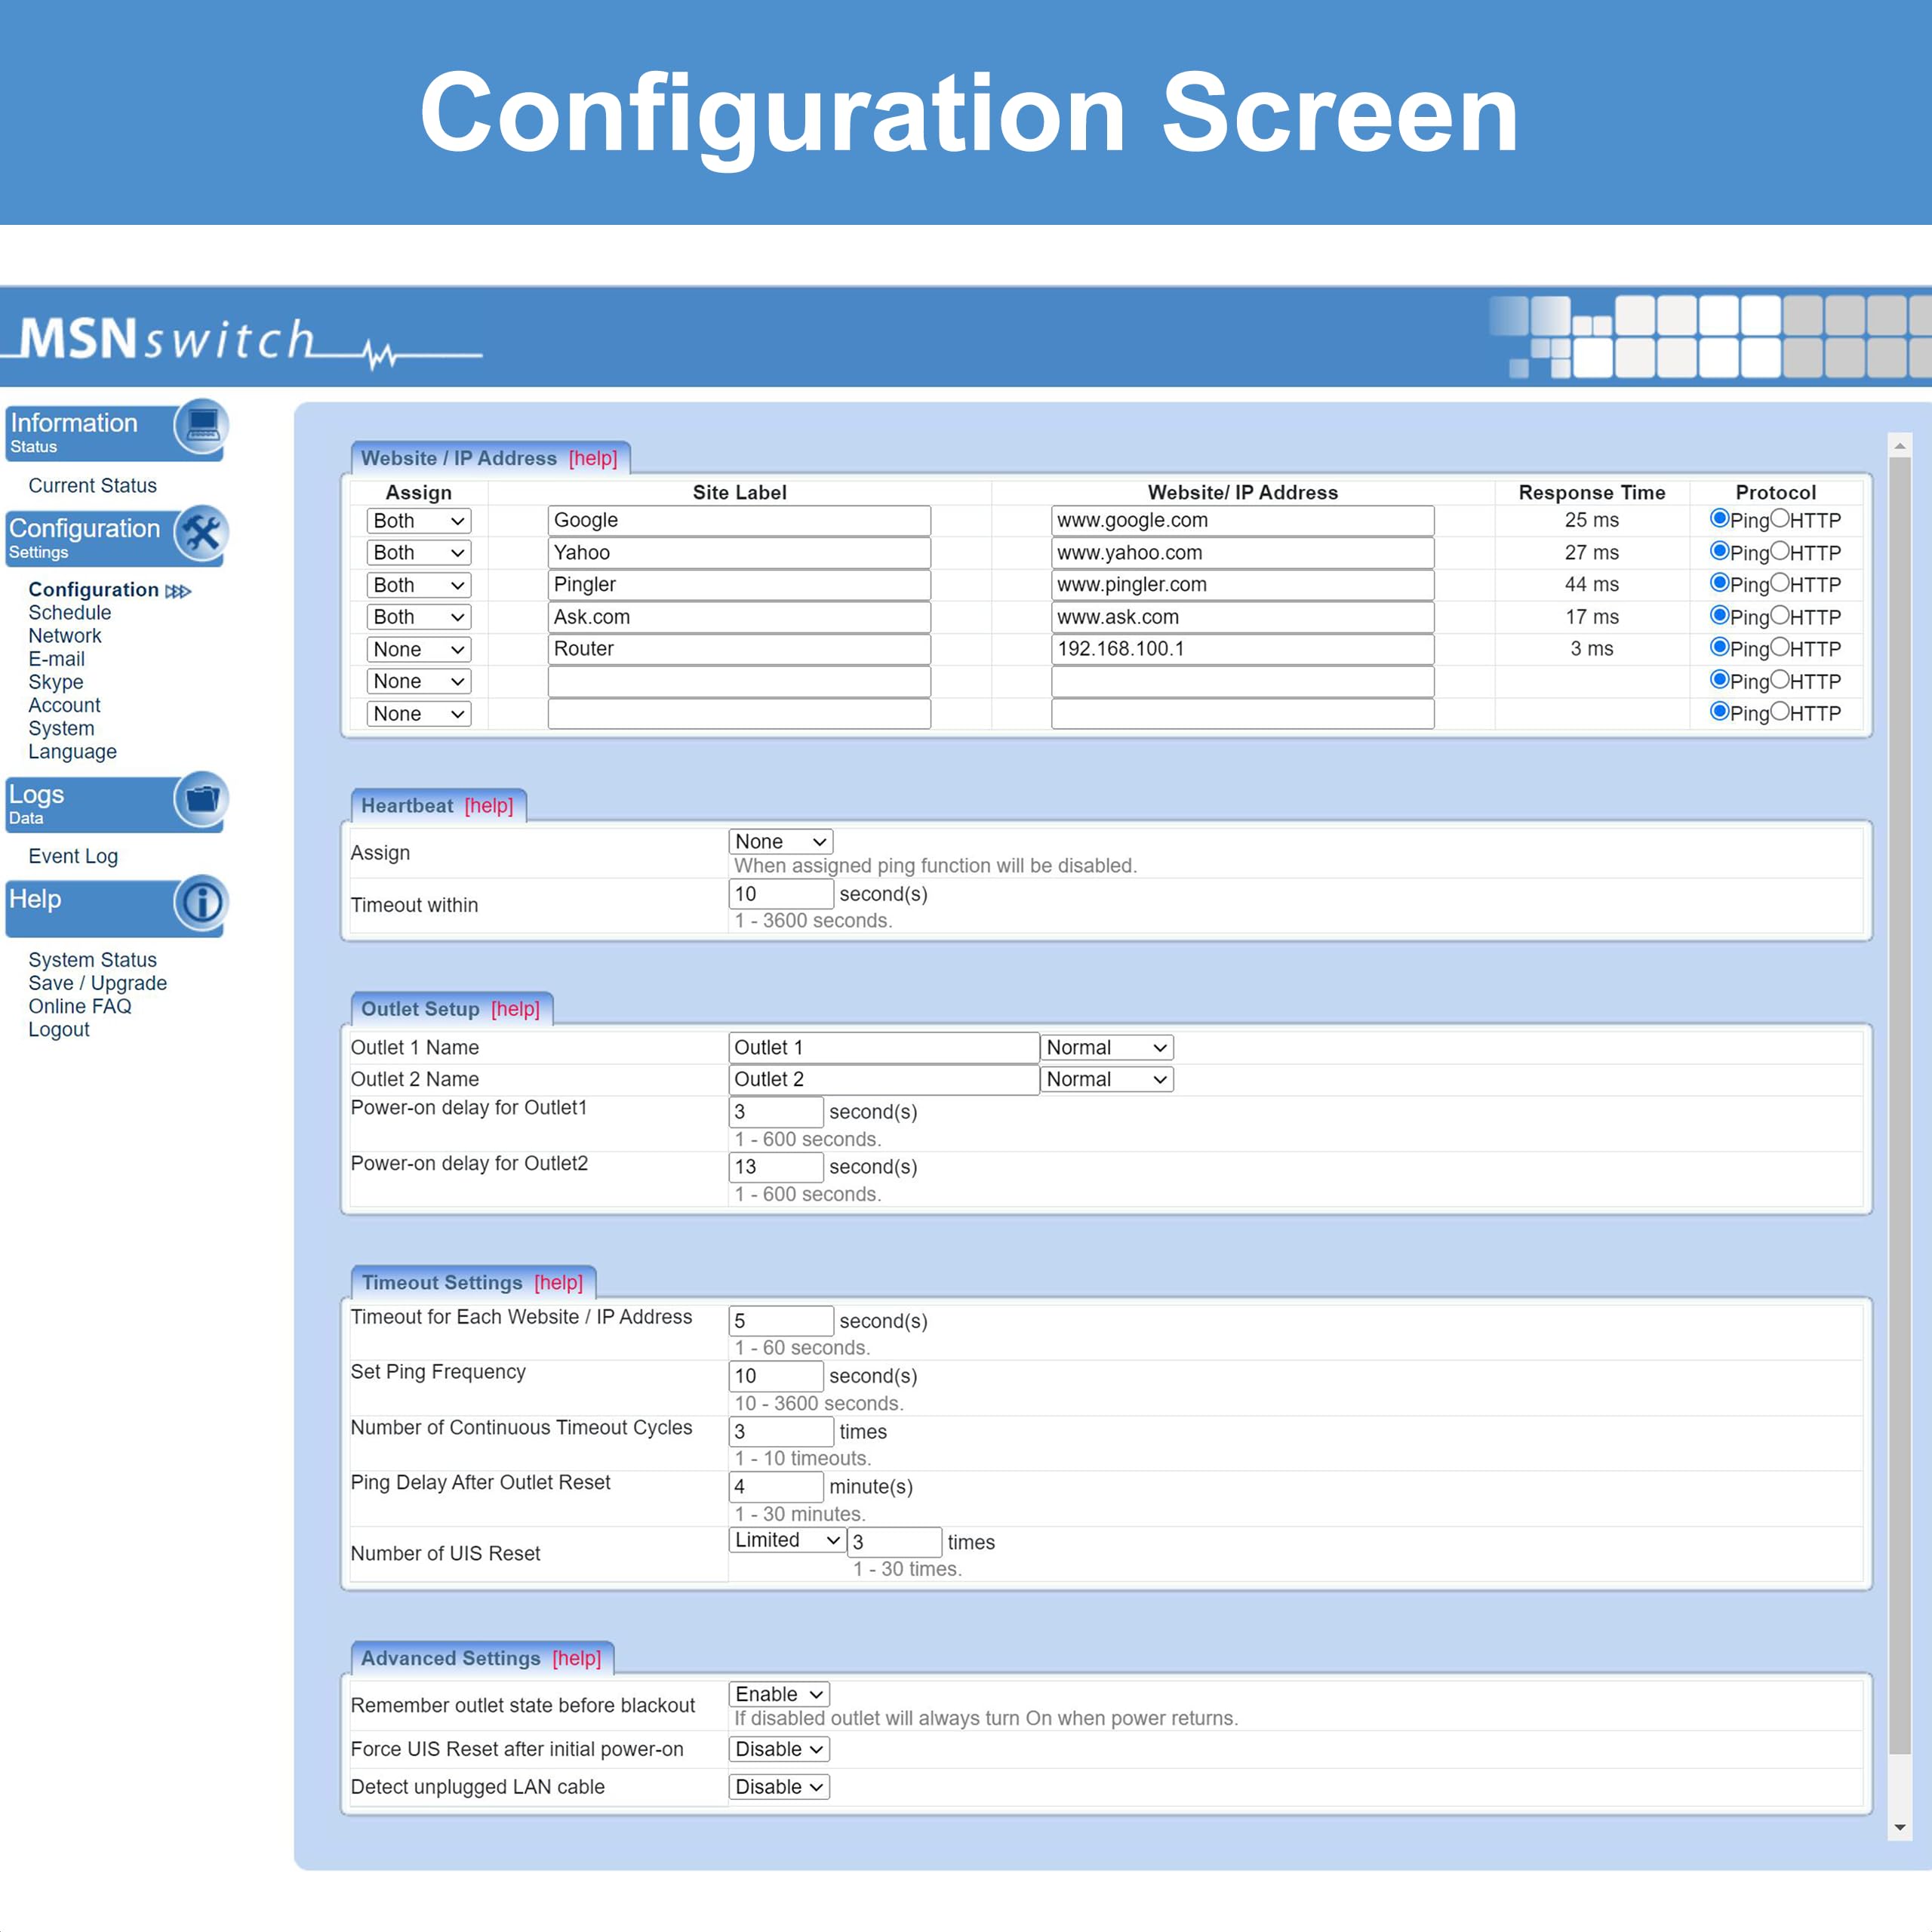Image resolution: width=1932 pixels, height=1932 pixels.
Task: Click the Help info circle icon
Action: pyautogui.click(x=201, y=903)
